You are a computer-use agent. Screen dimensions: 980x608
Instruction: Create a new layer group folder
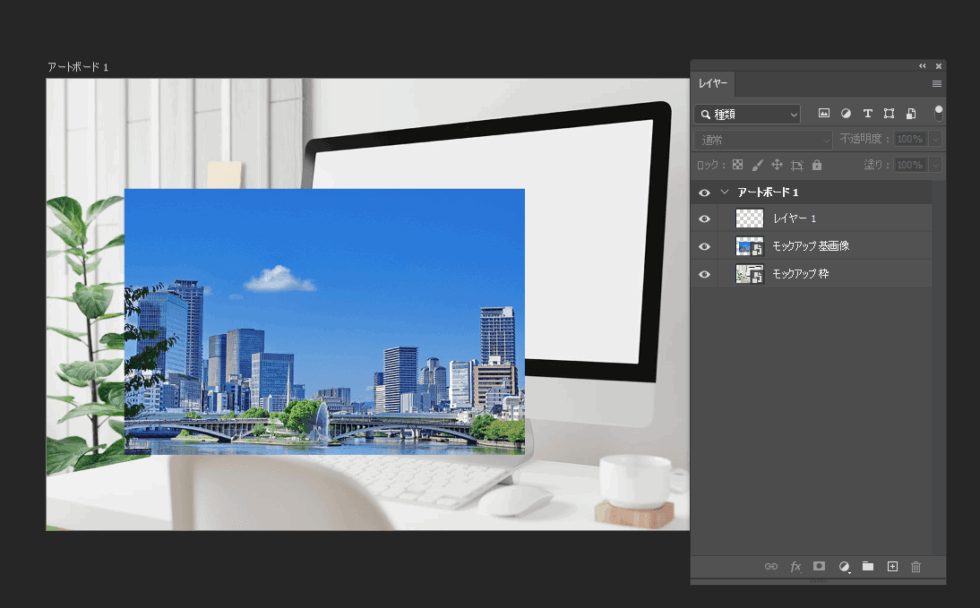pos(868,567)
